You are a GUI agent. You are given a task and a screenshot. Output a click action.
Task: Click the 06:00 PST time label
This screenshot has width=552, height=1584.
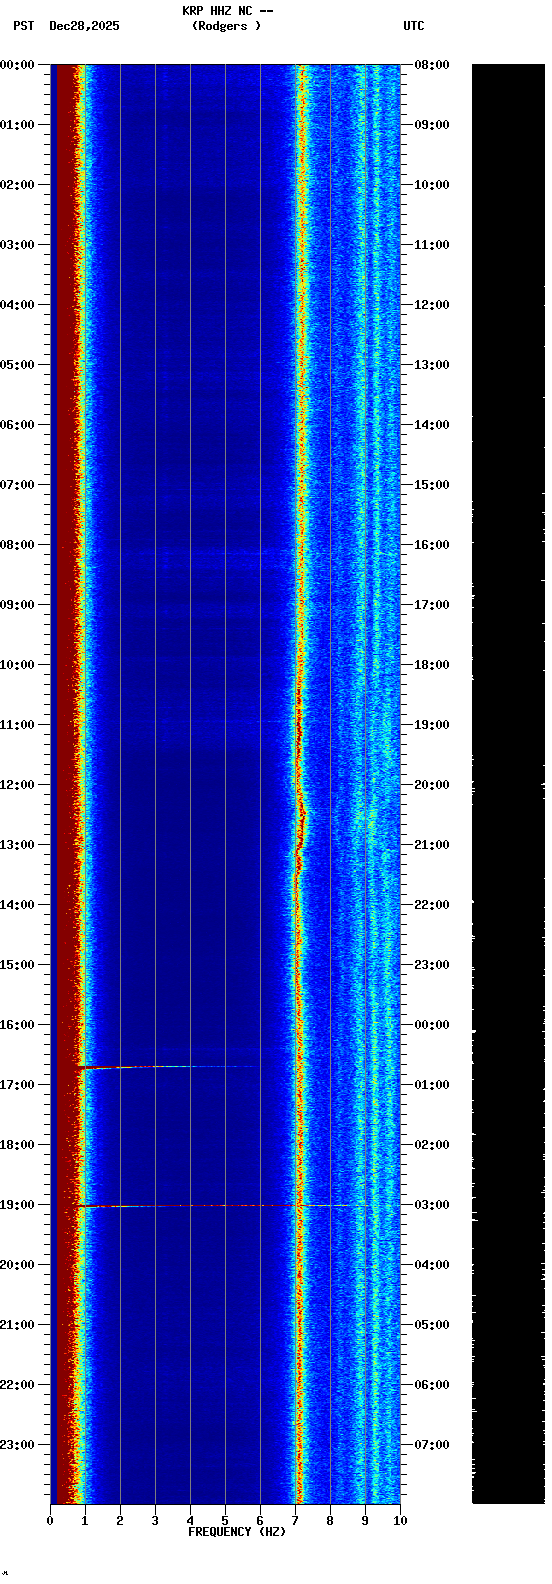(x=17, y=425)
